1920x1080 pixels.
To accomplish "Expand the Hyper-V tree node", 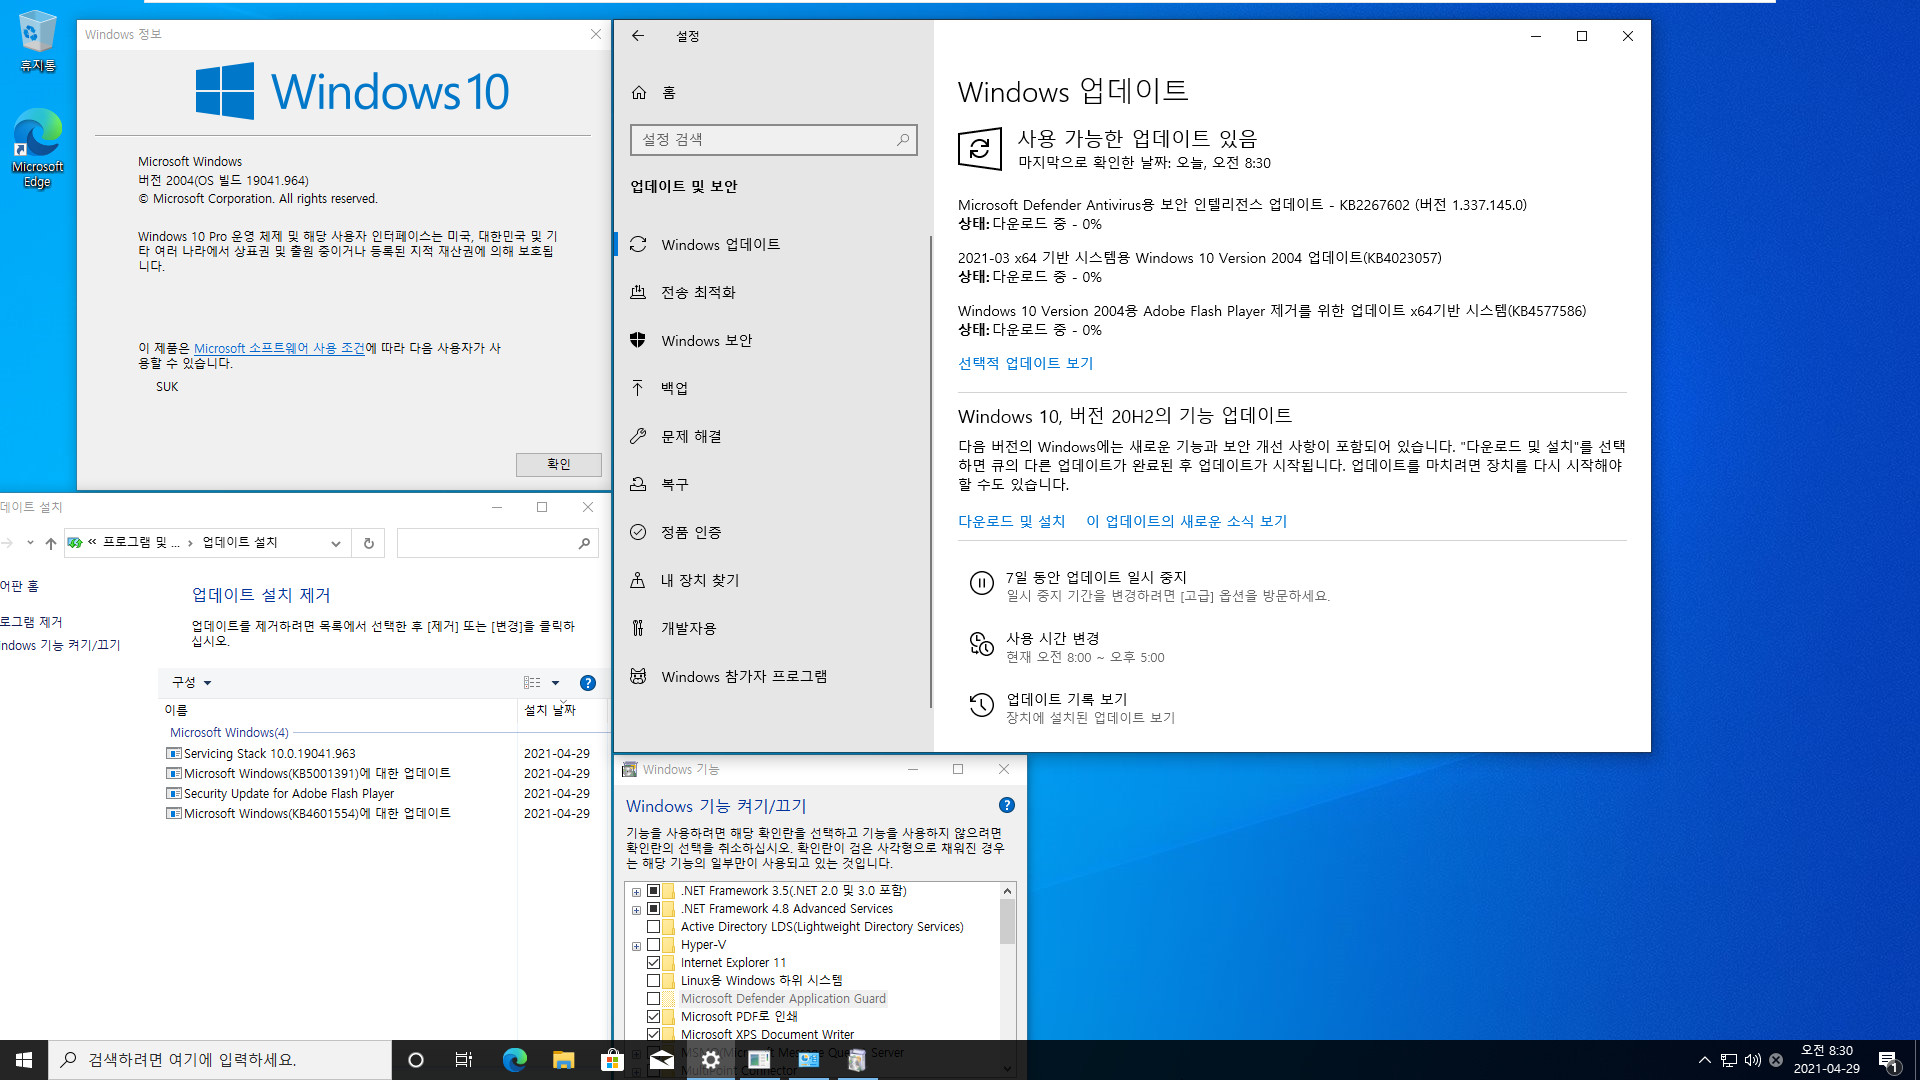I will click(636, 946).
